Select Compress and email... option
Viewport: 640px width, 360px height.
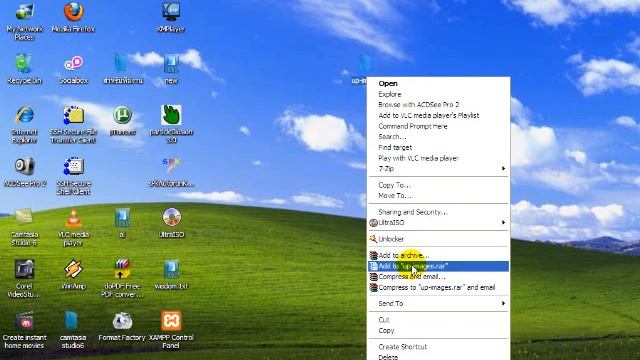439,276
